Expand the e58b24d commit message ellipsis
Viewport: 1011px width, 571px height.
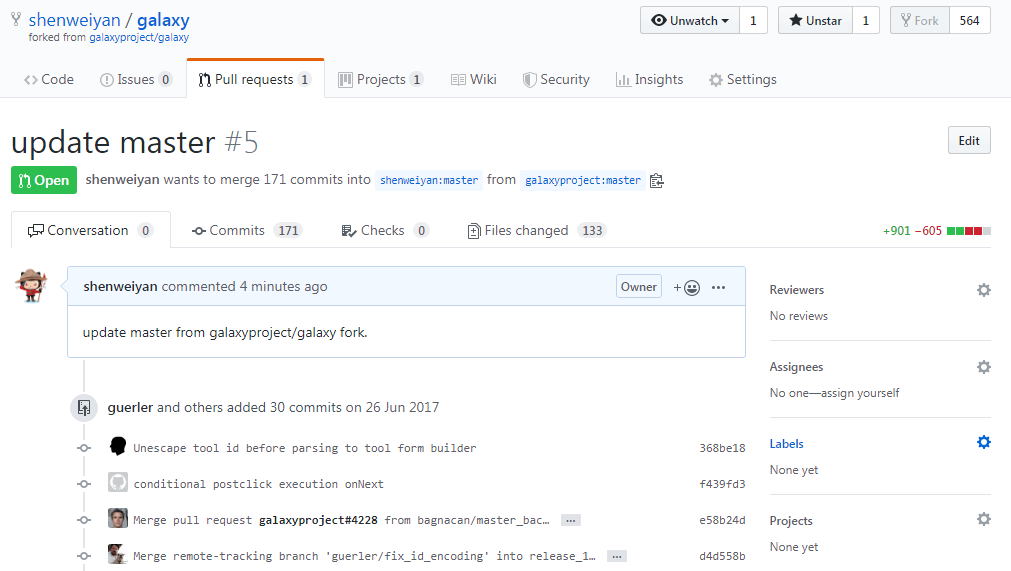pos(571,520)
